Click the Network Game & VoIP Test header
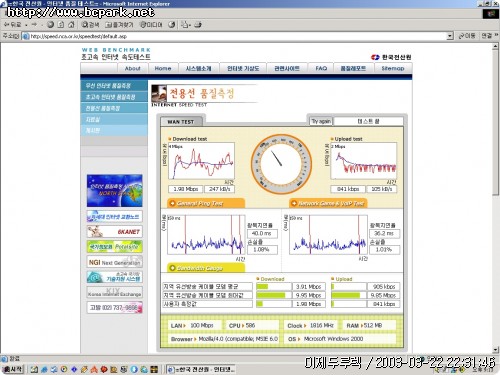The width and height of the screenshot is (500, 375). (x=328, y=203)
